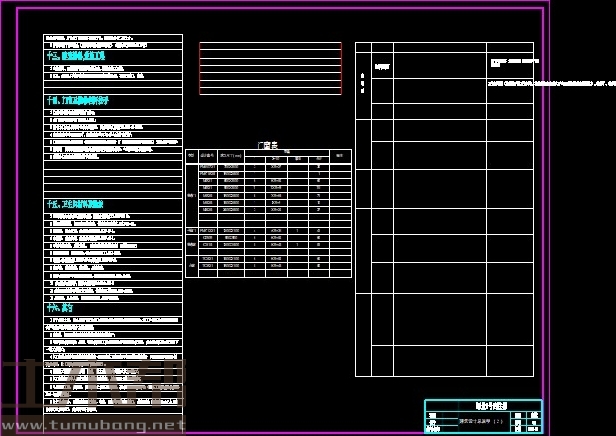Select the top-right cell of the right table

(x=509, y=47)
